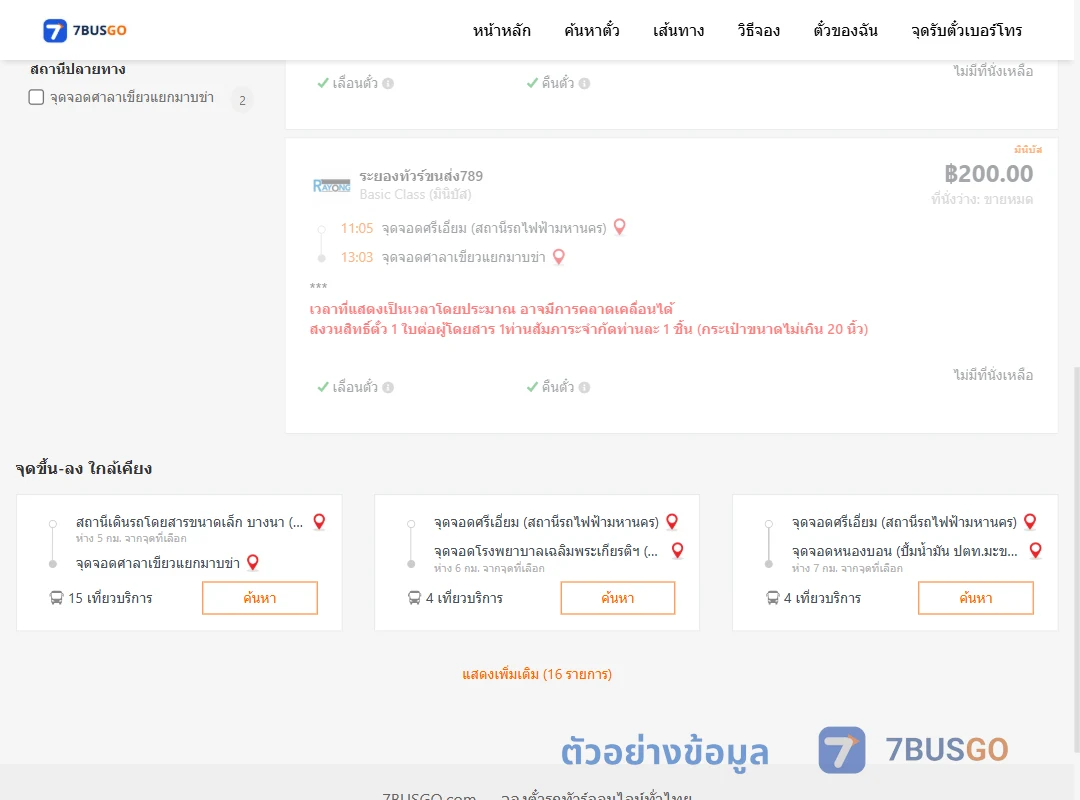The image size is (1080, 800).
Task: Click the page vertical scrollbar
Action: pos(1076,558)
